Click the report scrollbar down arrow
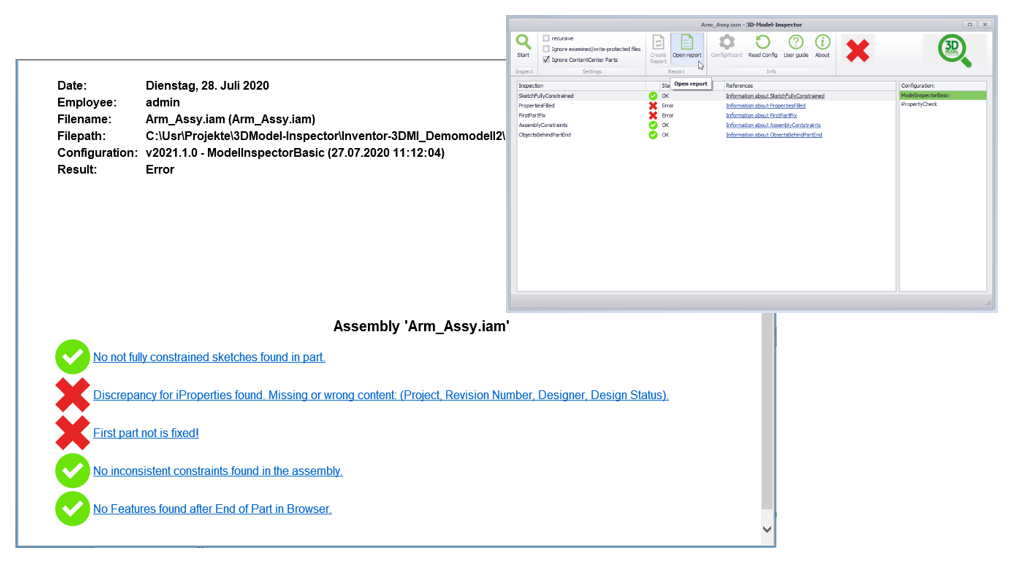This screenshot has width=1011, height=564. coord(767,529)
